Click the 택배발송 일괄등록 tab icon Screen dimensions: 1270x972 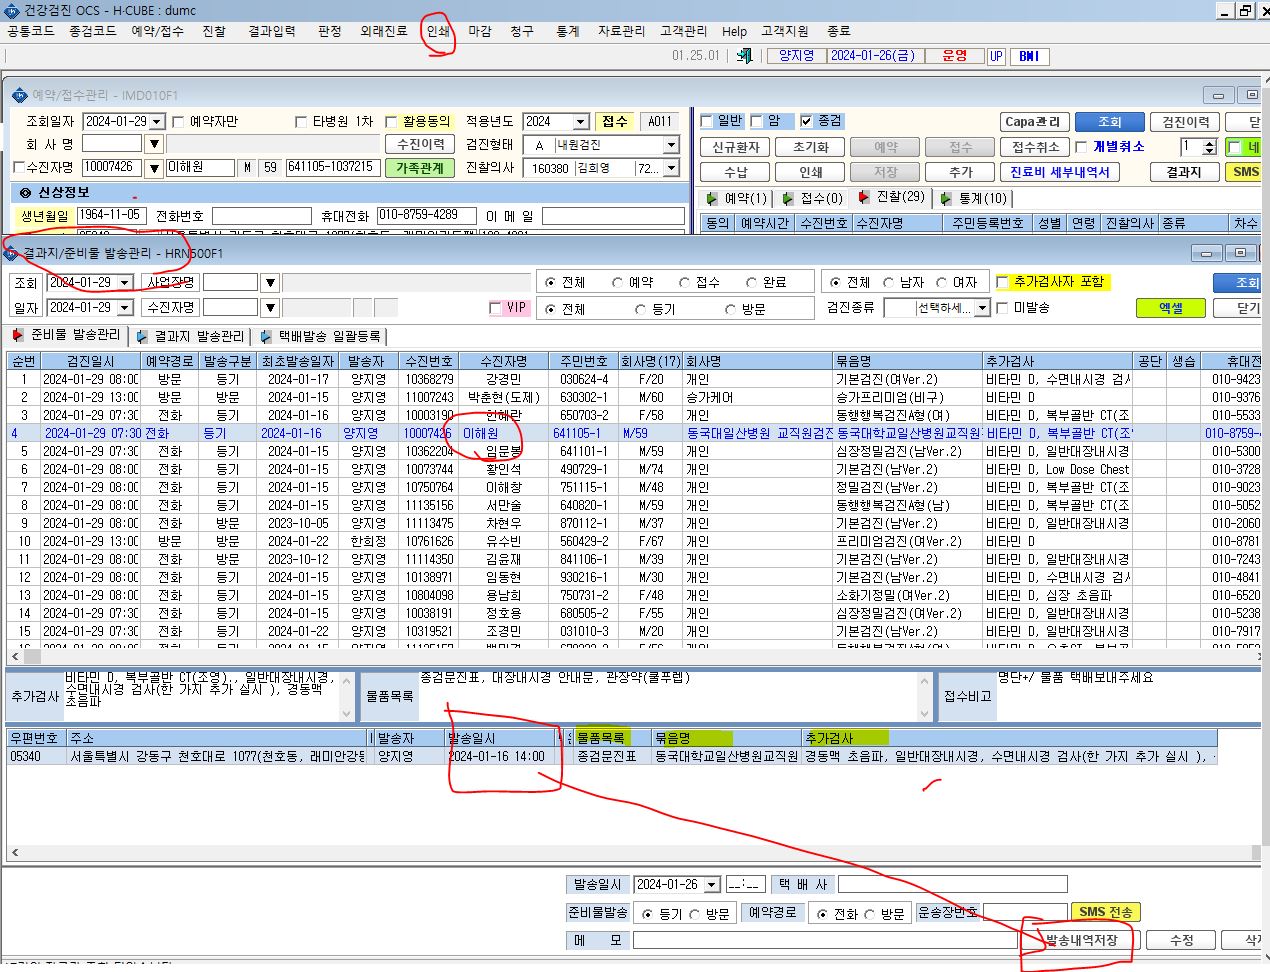pos(267,337)
